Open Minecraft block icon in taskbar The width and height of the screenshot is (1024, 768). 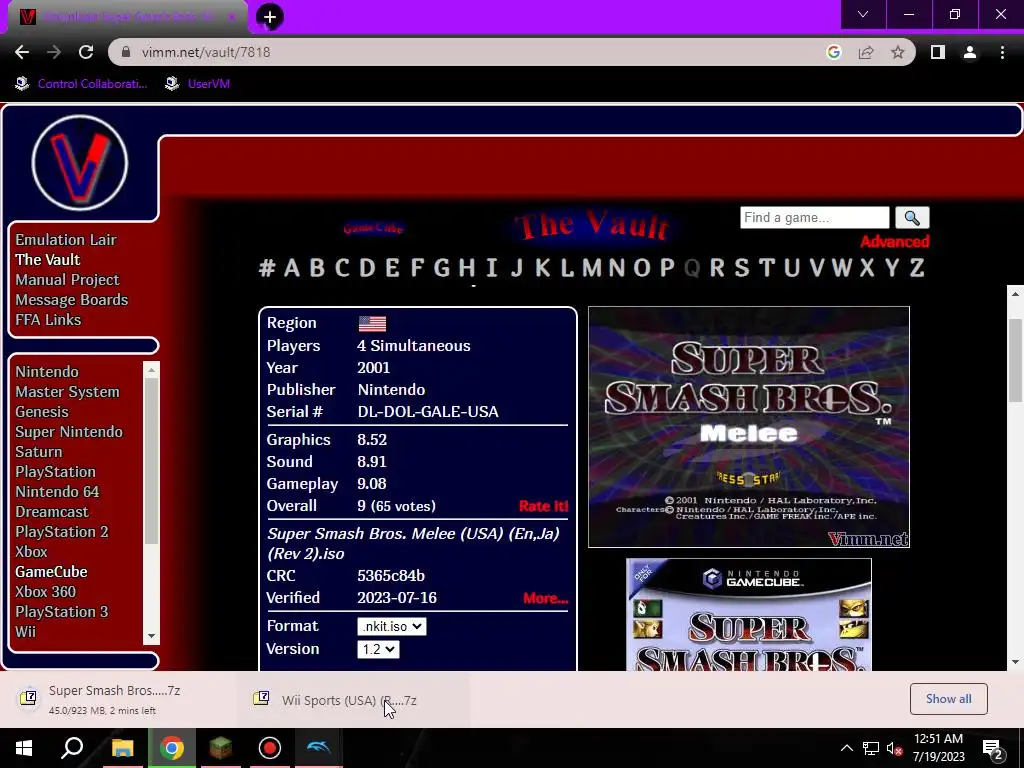(221, 748)
